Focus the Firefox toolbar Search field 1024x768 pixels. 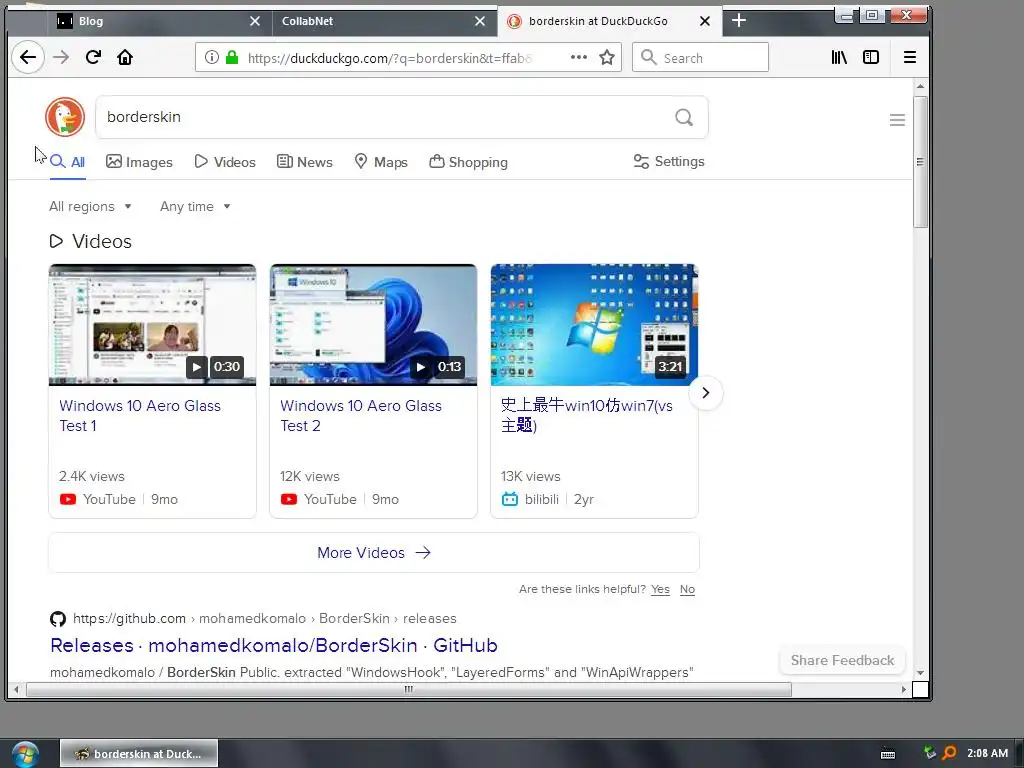[700, 57]
